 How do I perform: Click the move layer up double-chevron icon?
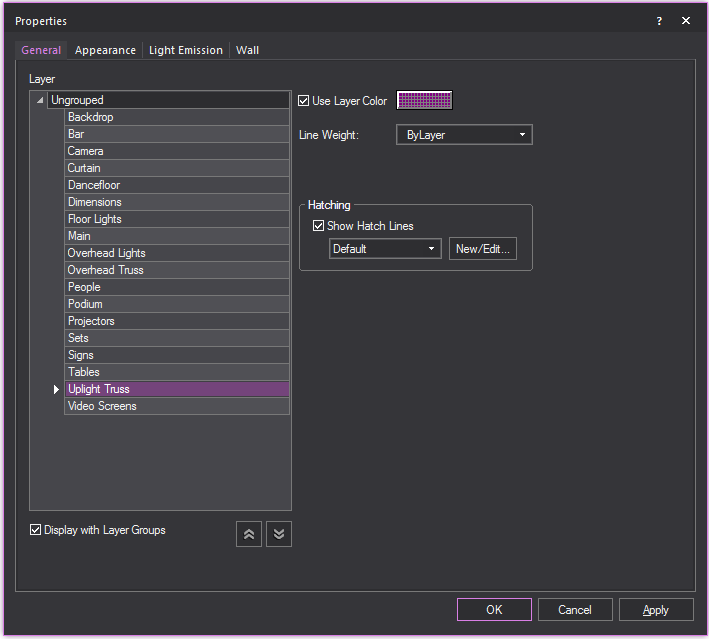249,534
